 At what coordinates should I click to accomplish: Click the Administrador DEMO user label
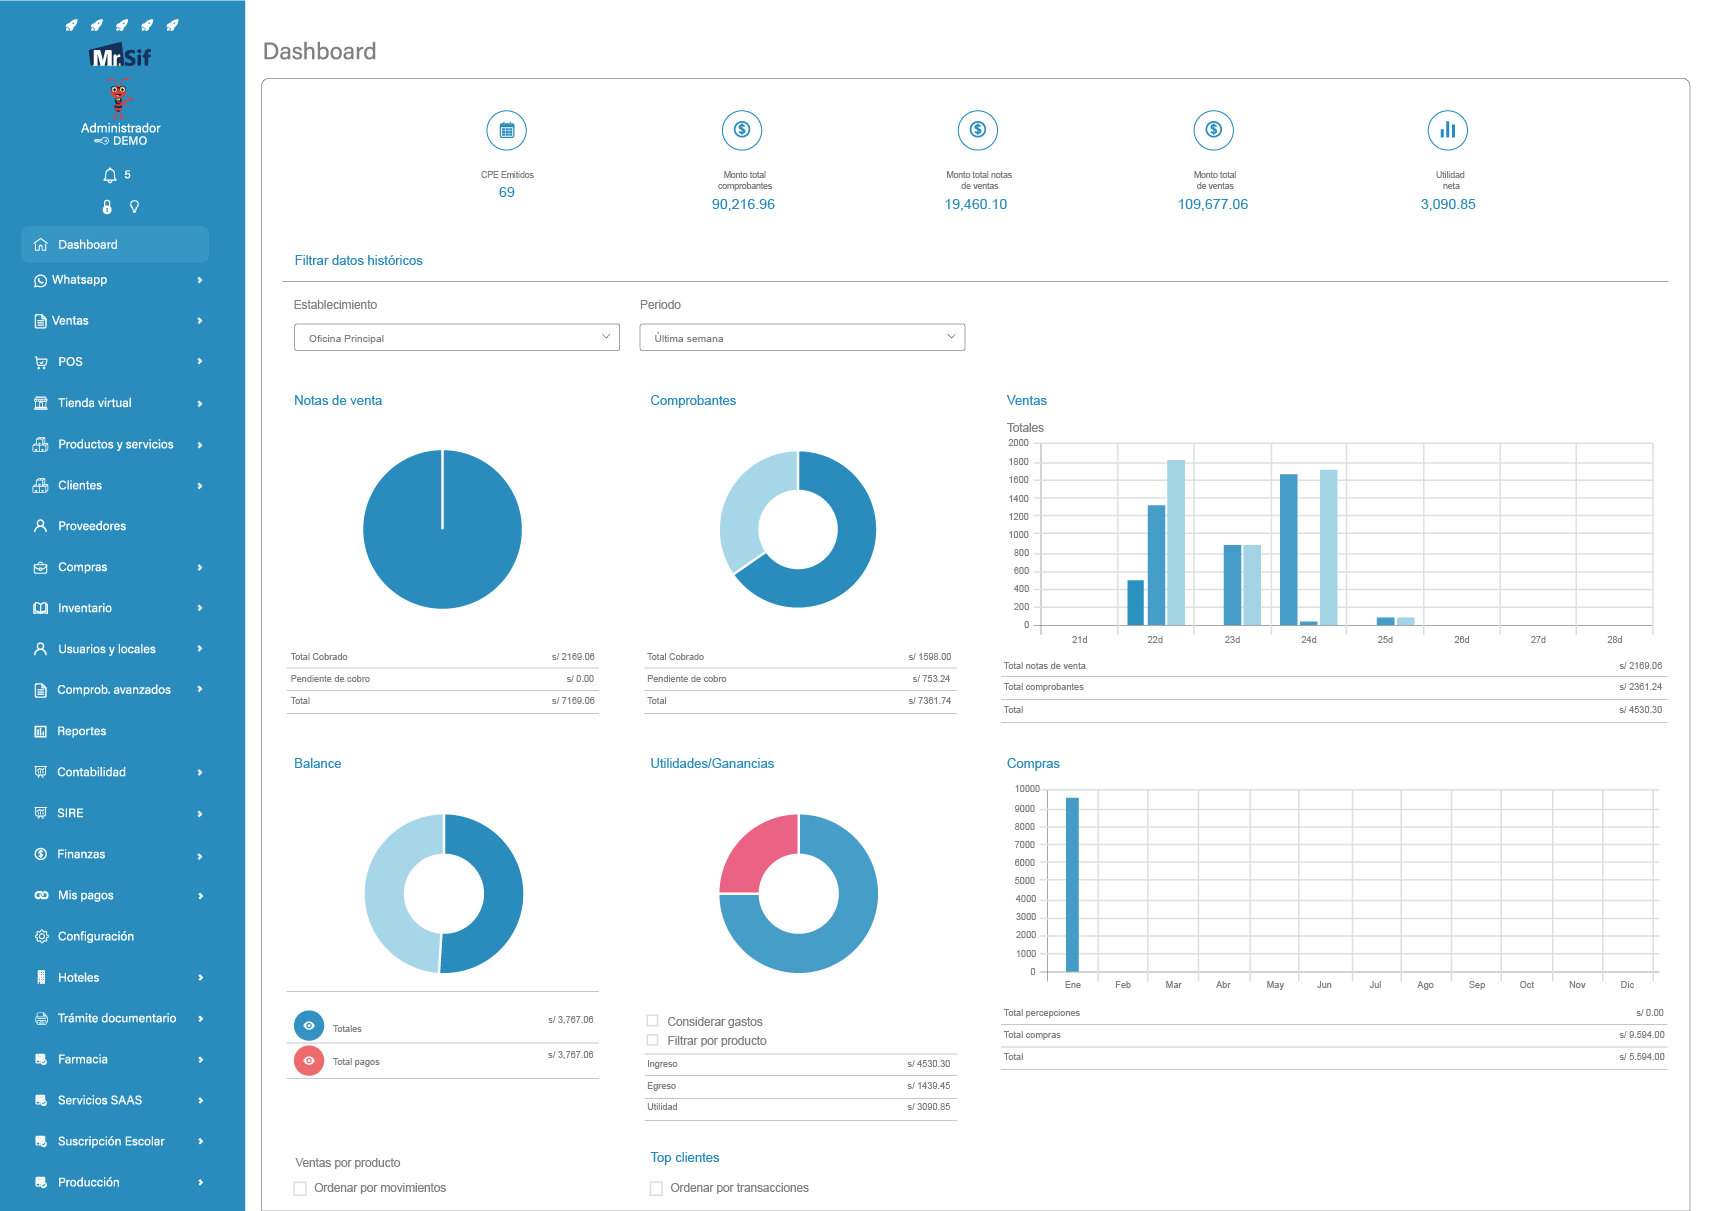click(x=121, y=134)
